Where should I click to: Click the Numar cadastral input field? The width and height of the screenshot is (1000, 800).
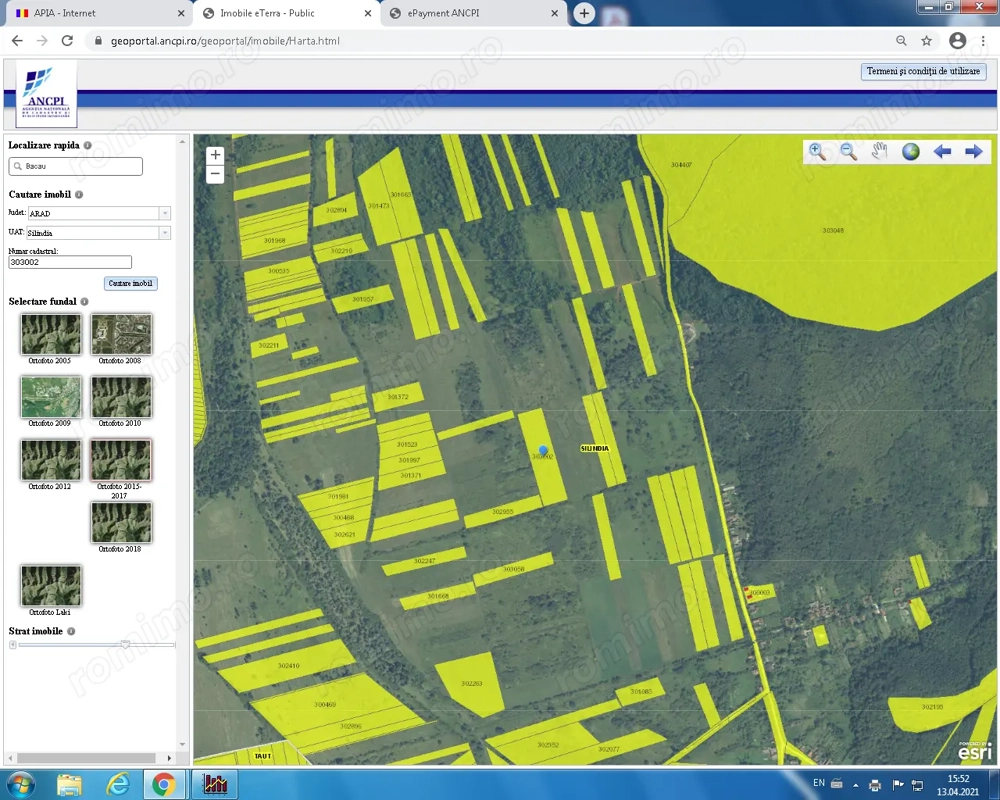click(70, 262)
